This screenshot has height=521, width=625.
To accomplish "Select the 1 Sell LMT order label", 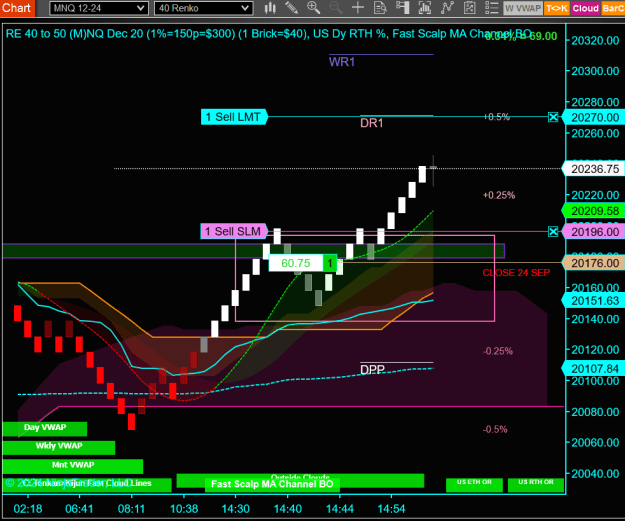I will pos(234,117).
